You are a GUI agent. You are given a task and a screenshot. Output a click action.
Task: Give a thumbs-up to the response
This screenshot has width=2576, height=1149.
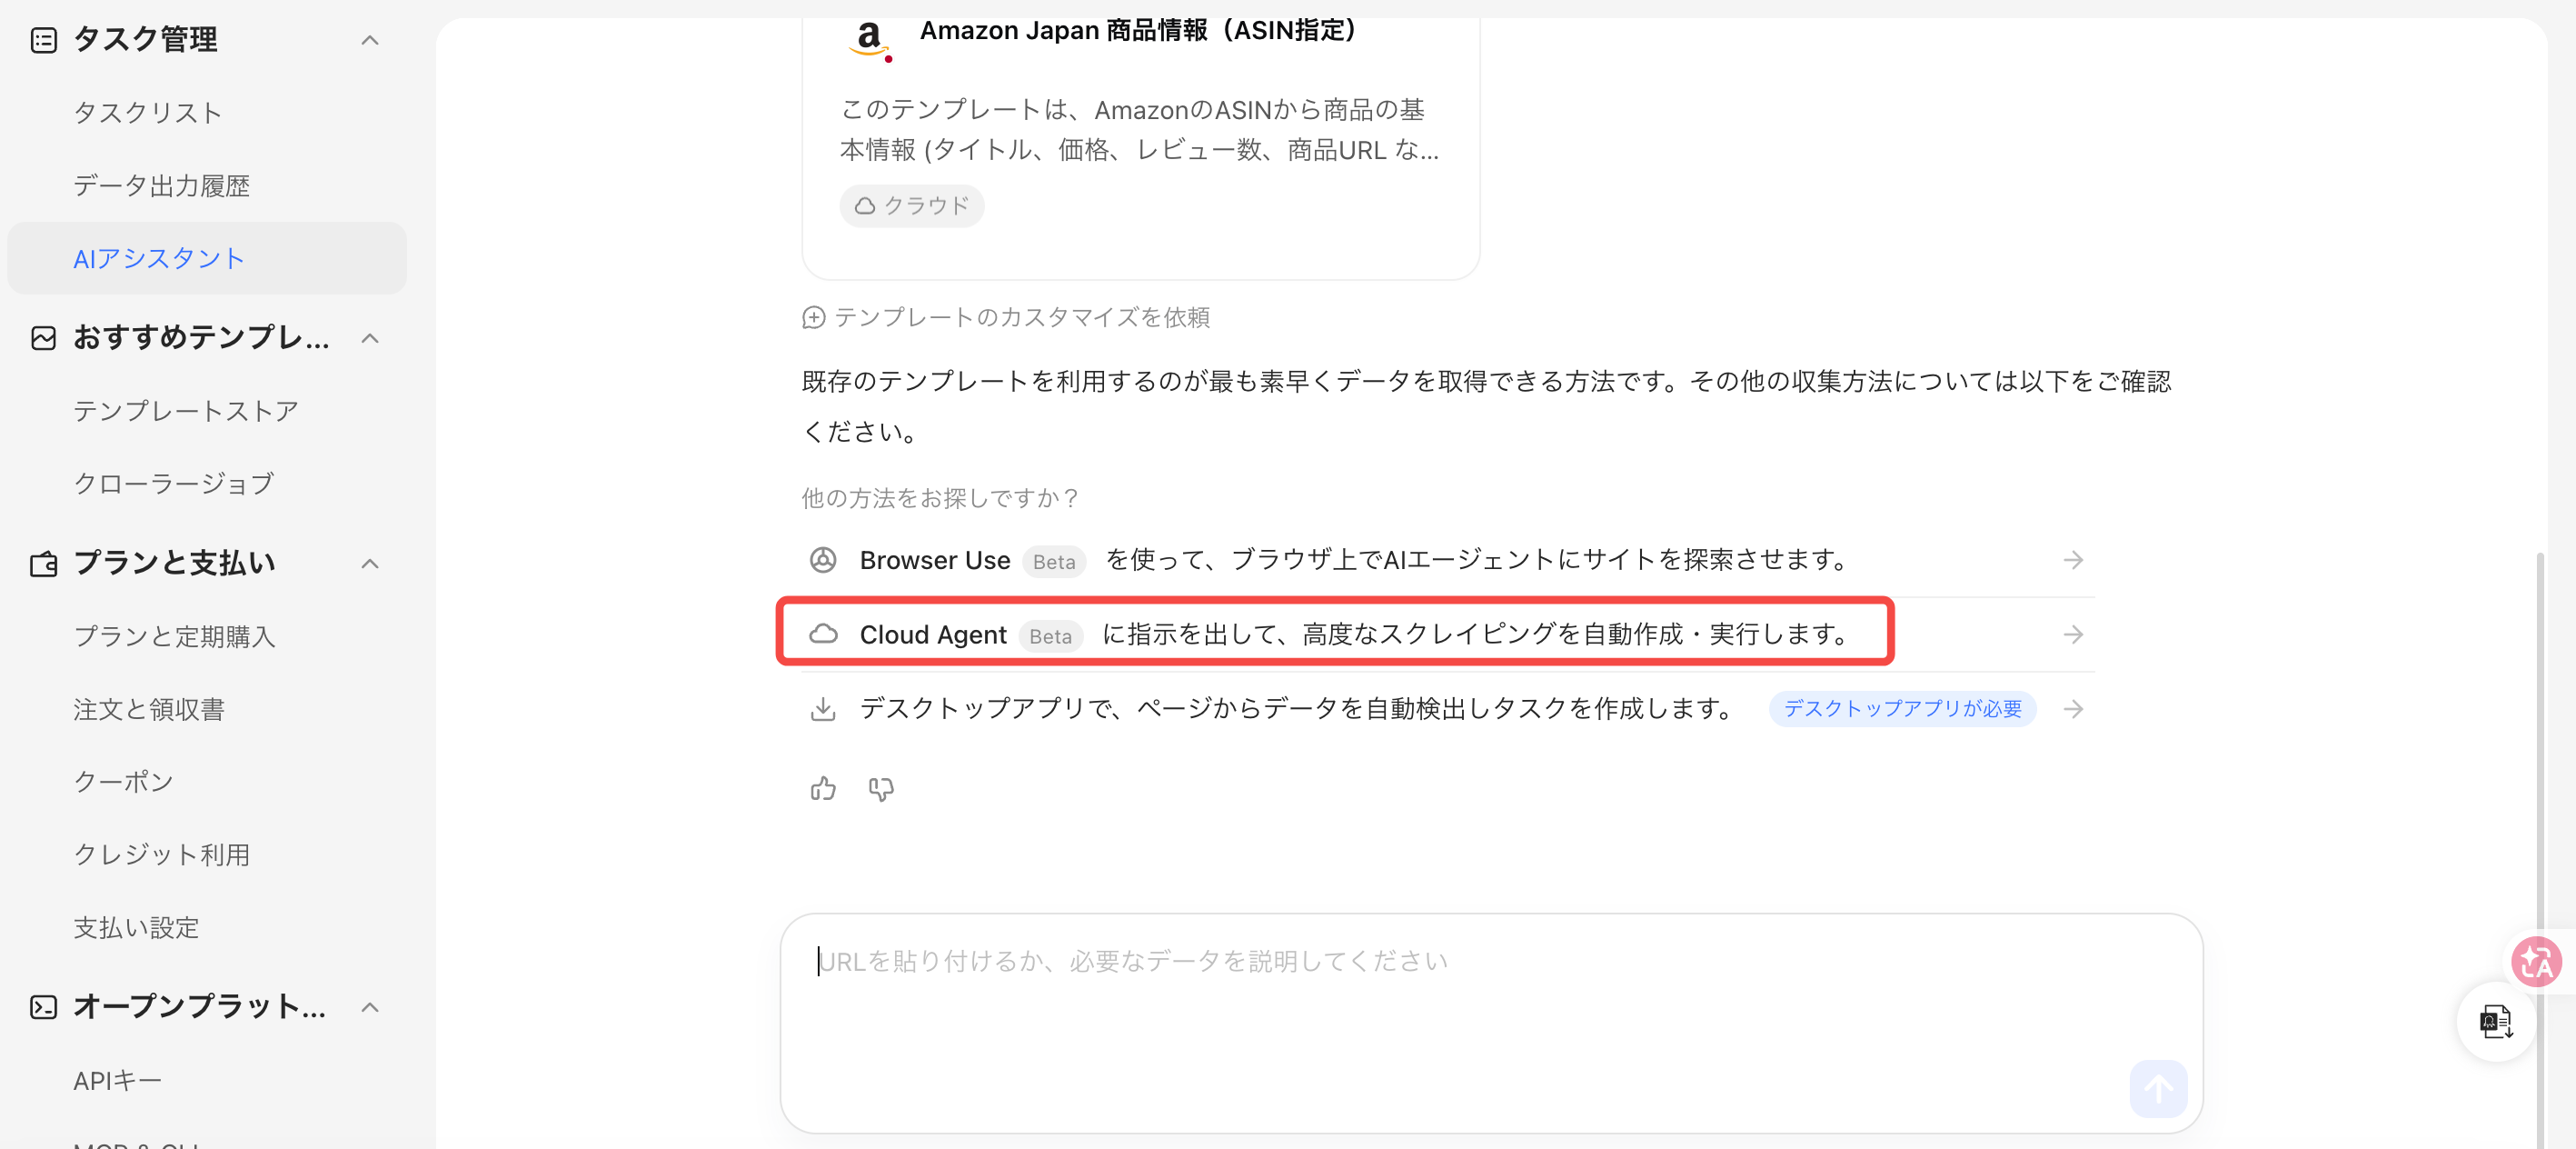coord(823,789)
